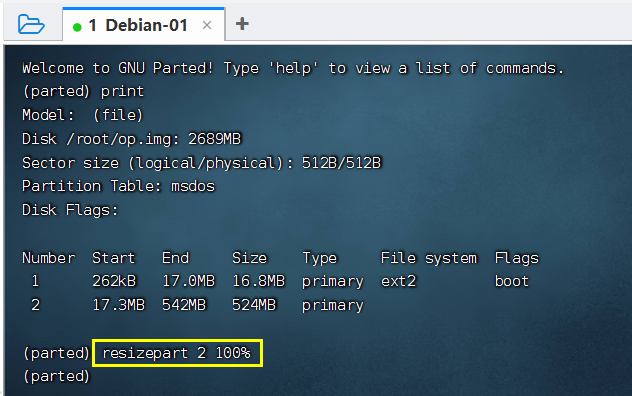Add a new session tab

pos(242,24)
